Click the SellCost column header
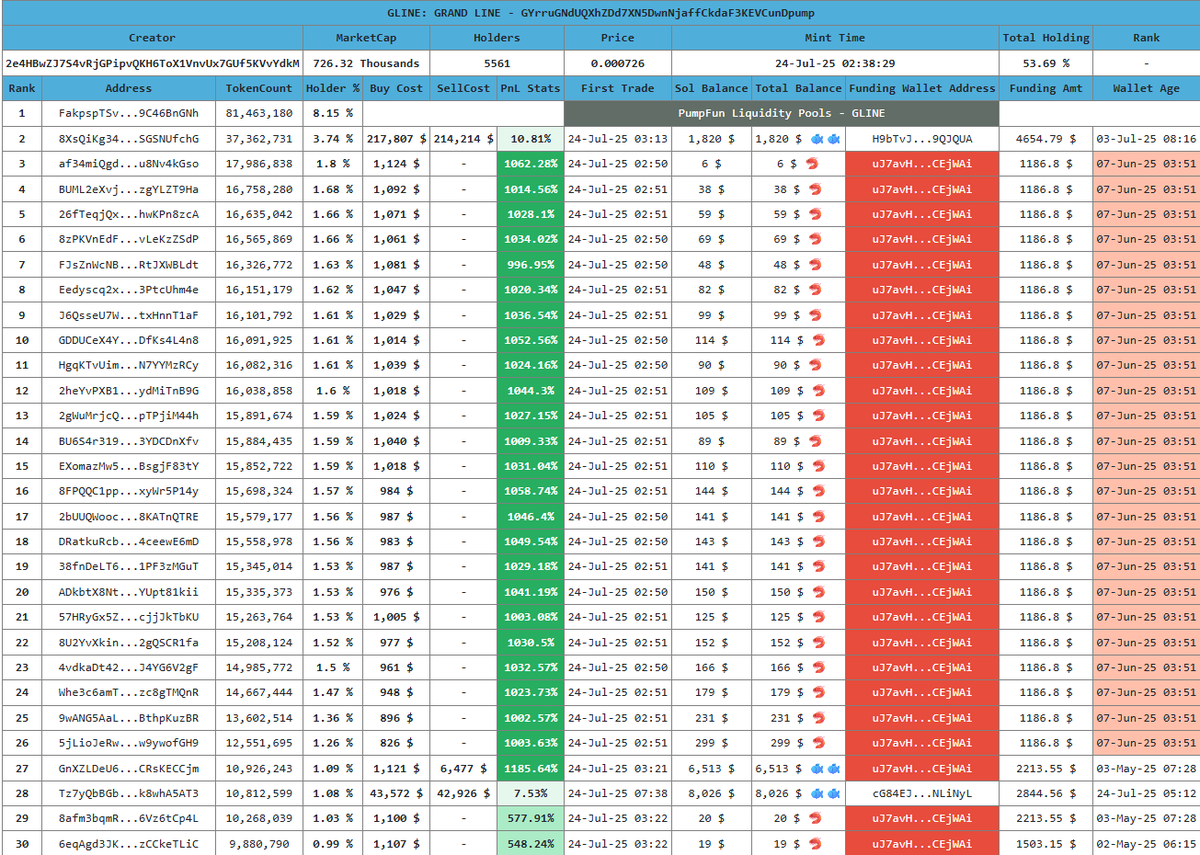The image size is (1200, 855). 464,88
